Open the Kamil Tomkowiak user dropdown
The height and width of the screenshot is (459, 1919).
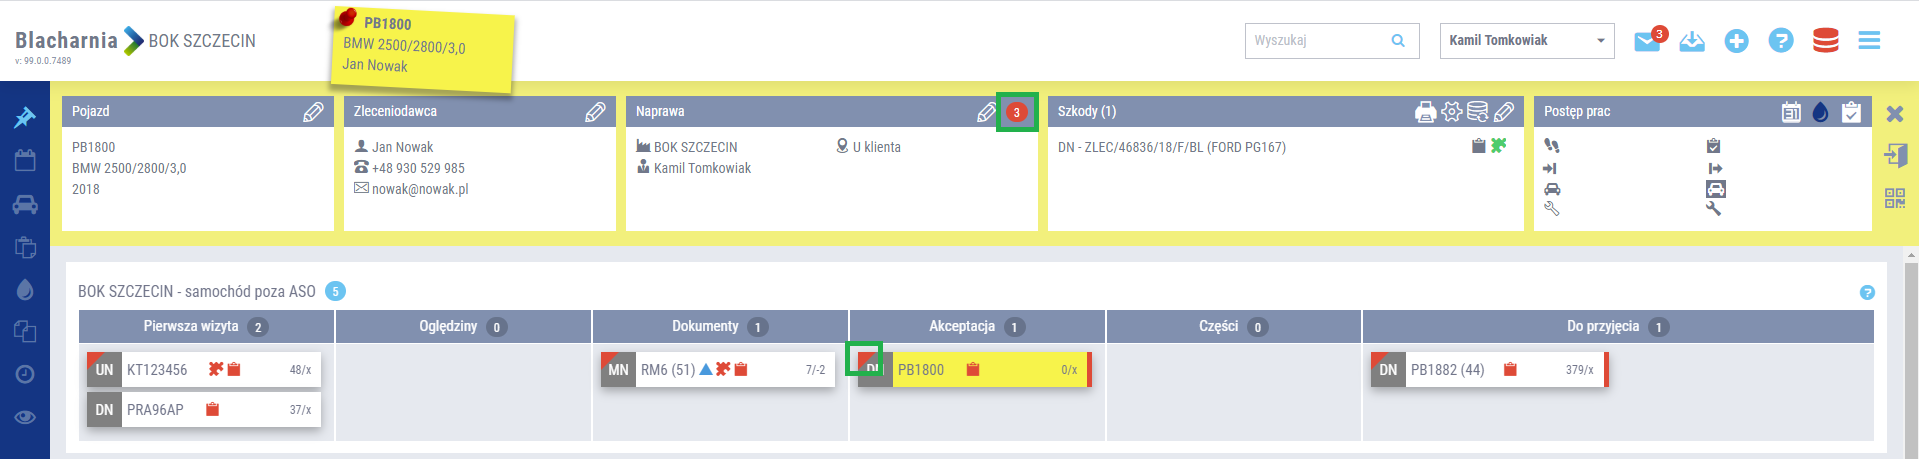click(1526, 41)
